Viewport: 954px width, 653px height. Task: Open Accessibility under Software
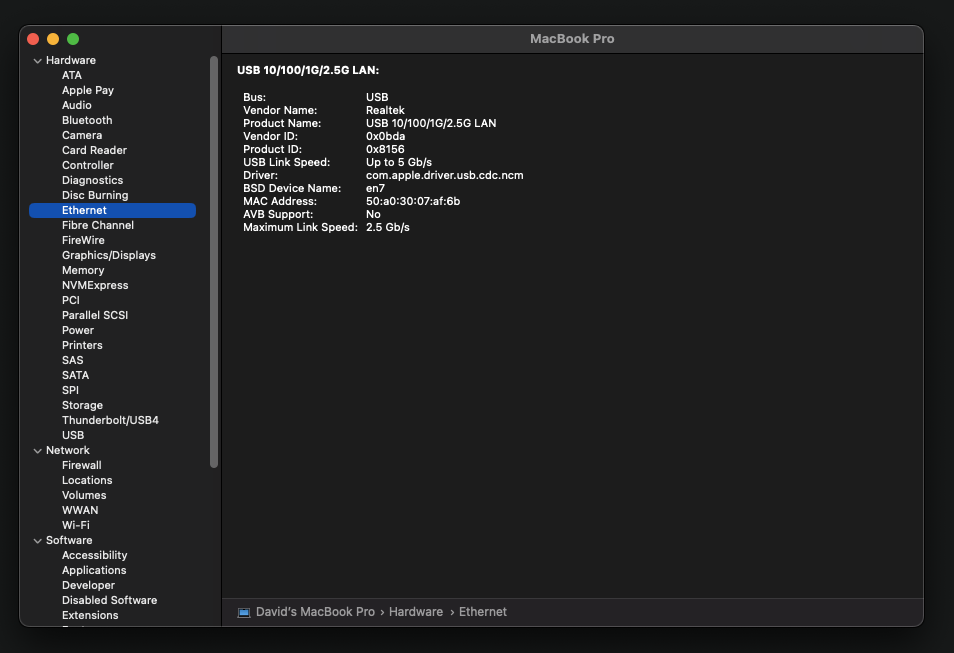(x=94, y=556)
